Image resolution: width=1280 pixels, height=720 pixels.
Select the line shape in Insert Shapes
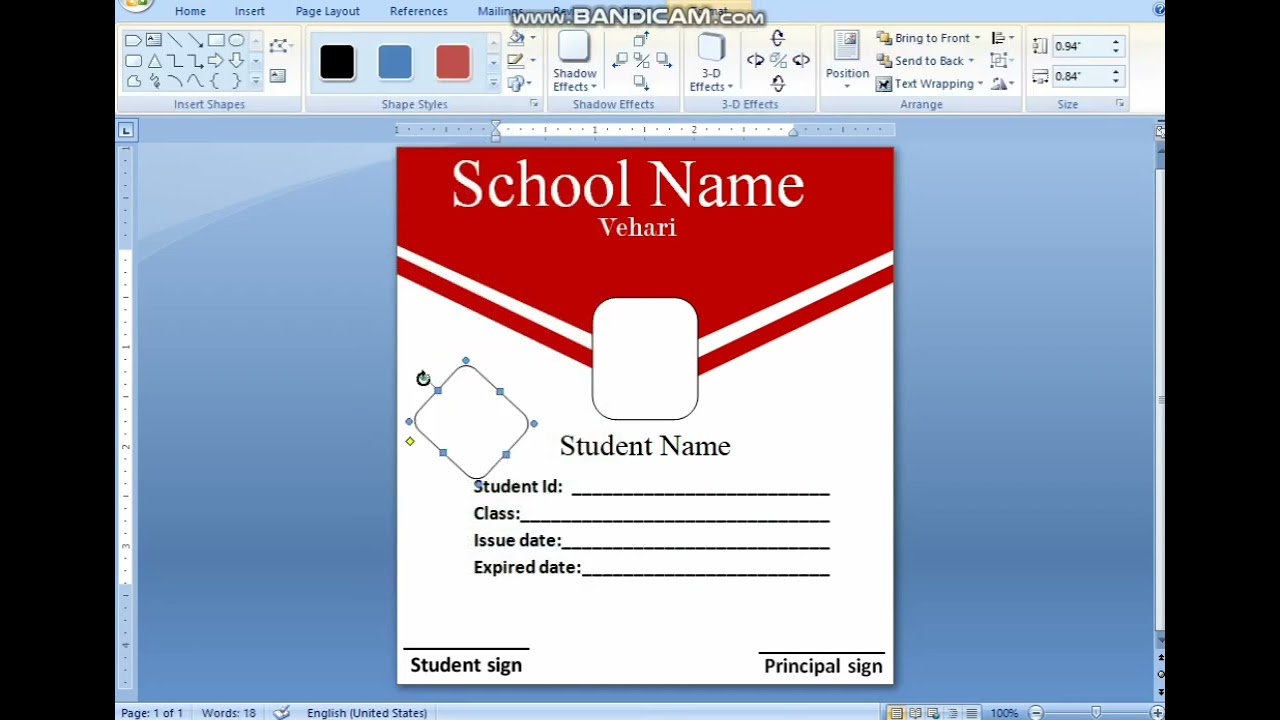click(x=175, y=40)
